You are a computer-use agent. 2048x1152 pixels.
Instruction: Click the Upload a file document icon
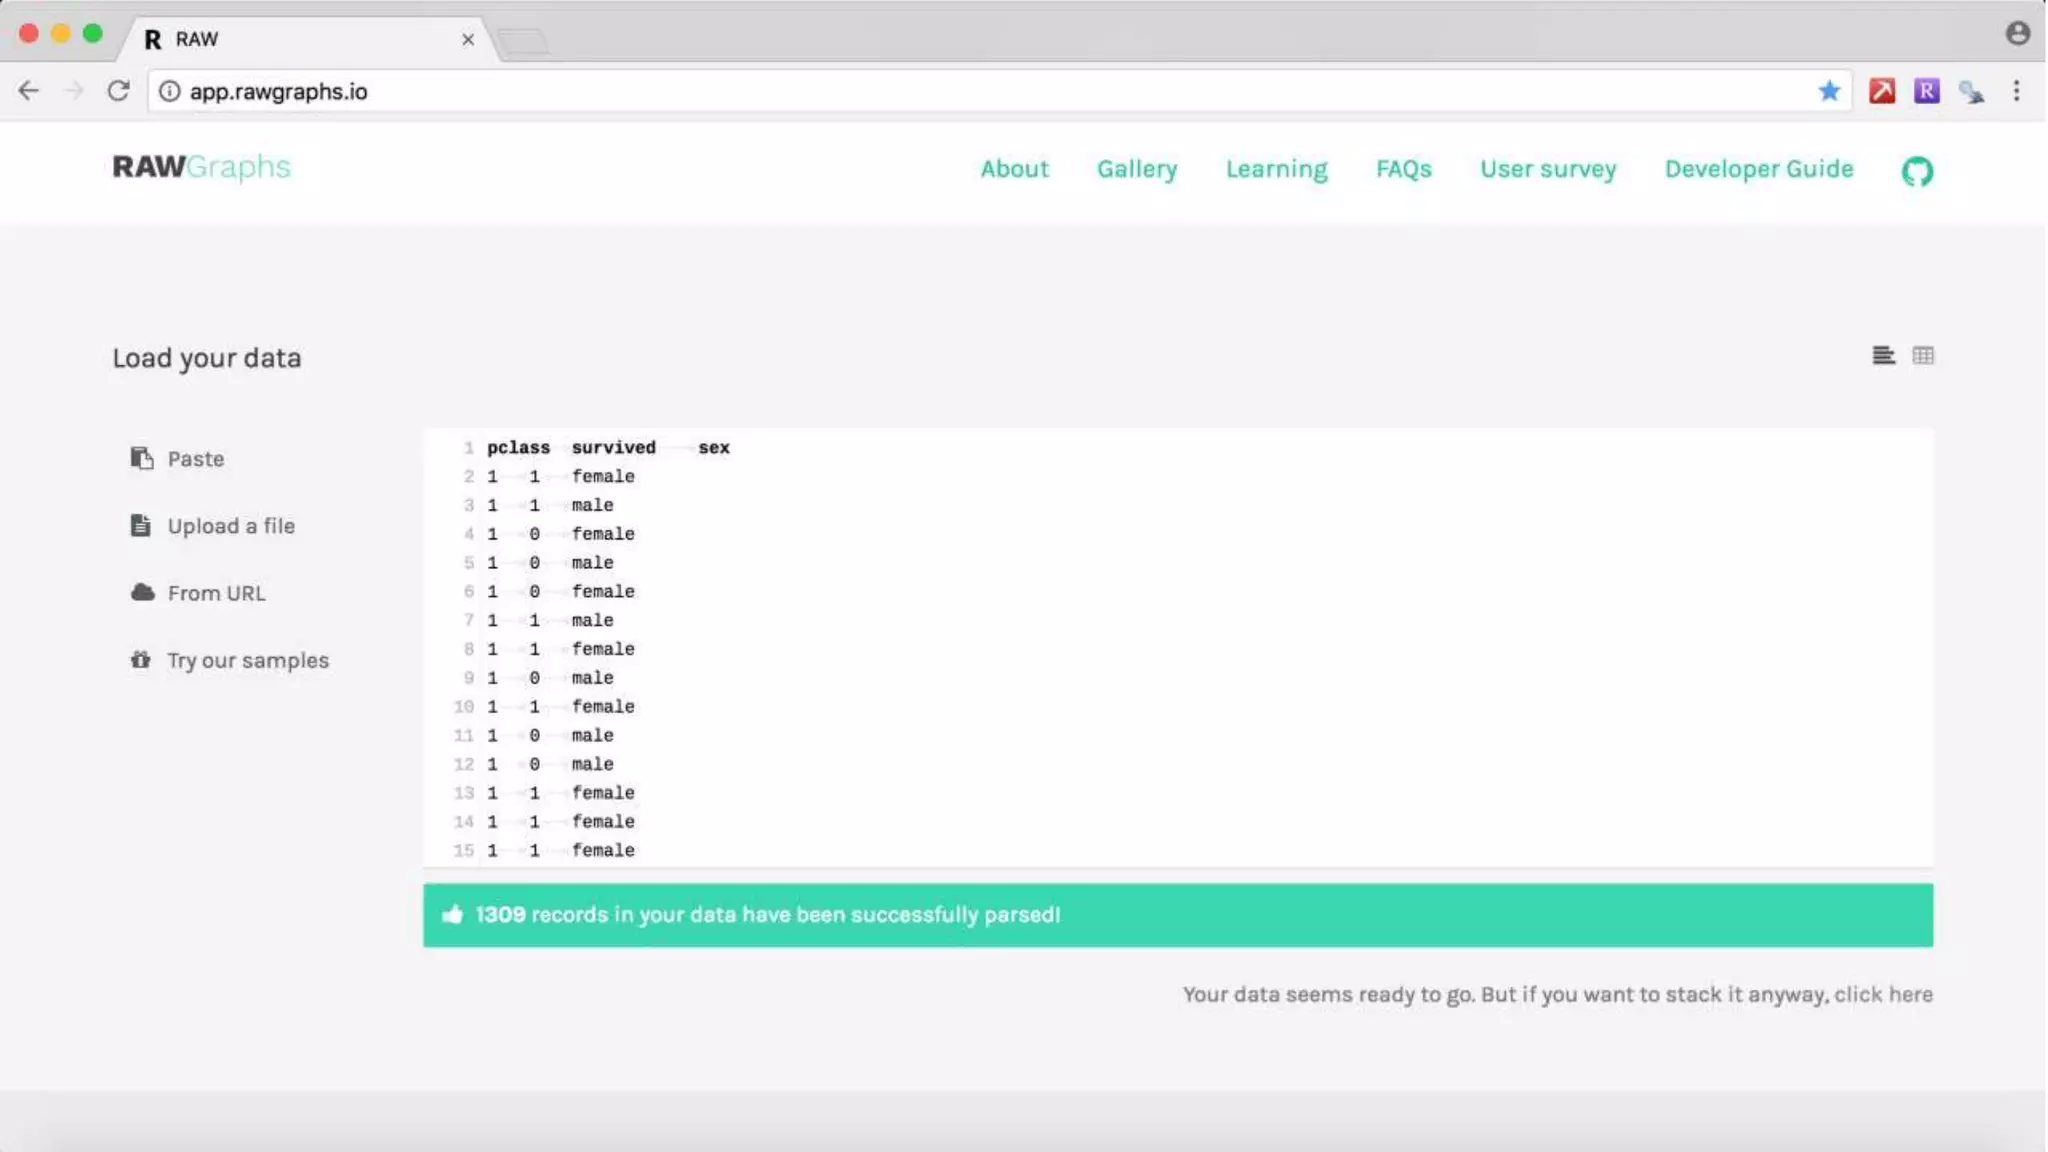pos(141,525)
